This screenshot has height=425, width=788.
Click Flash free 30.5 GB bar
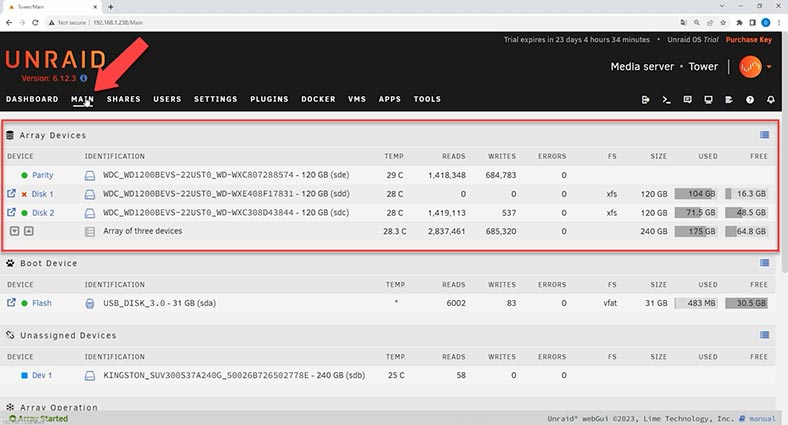[x=746, y=303]
